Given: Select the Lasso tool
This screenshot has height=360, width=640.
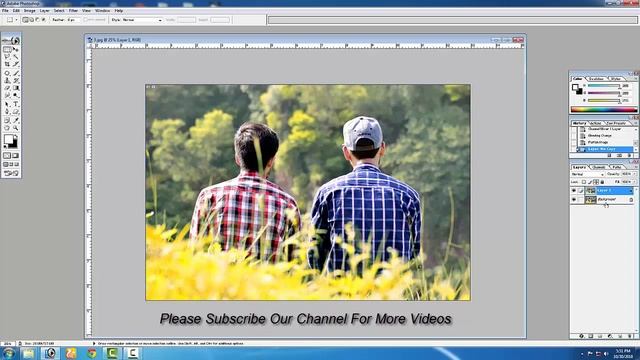Looking at the screenshot, I should click(x=7, y=56).
